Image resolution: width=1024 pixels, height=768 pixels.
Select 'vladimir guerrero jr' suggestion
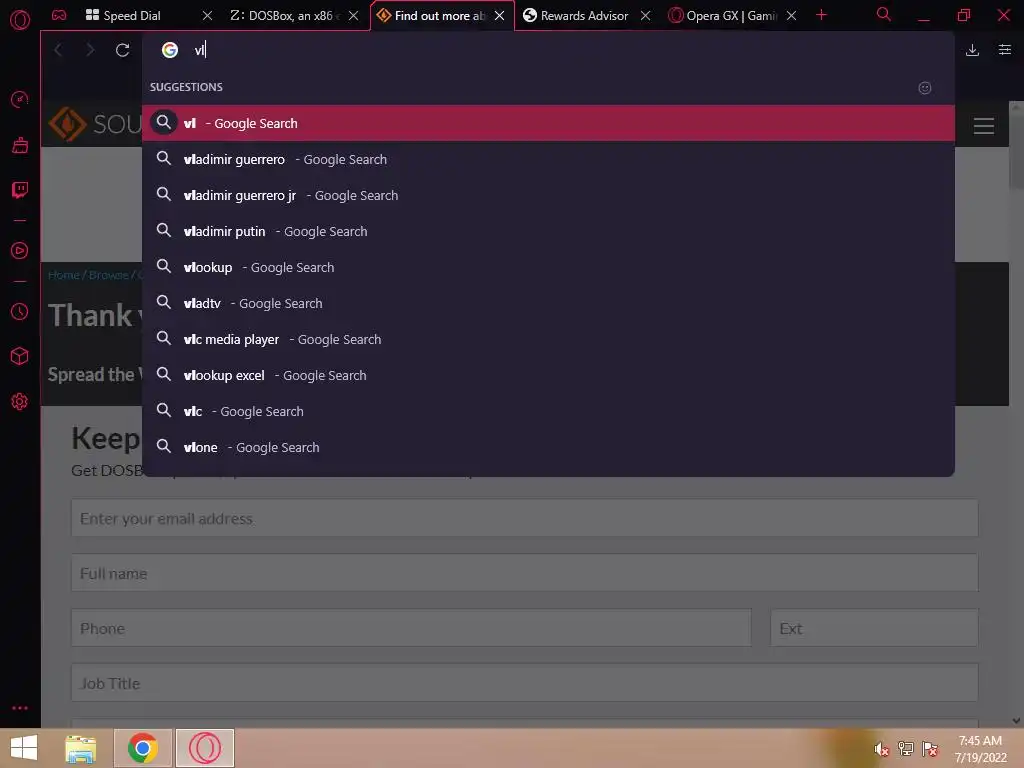(x=549, y=195)
